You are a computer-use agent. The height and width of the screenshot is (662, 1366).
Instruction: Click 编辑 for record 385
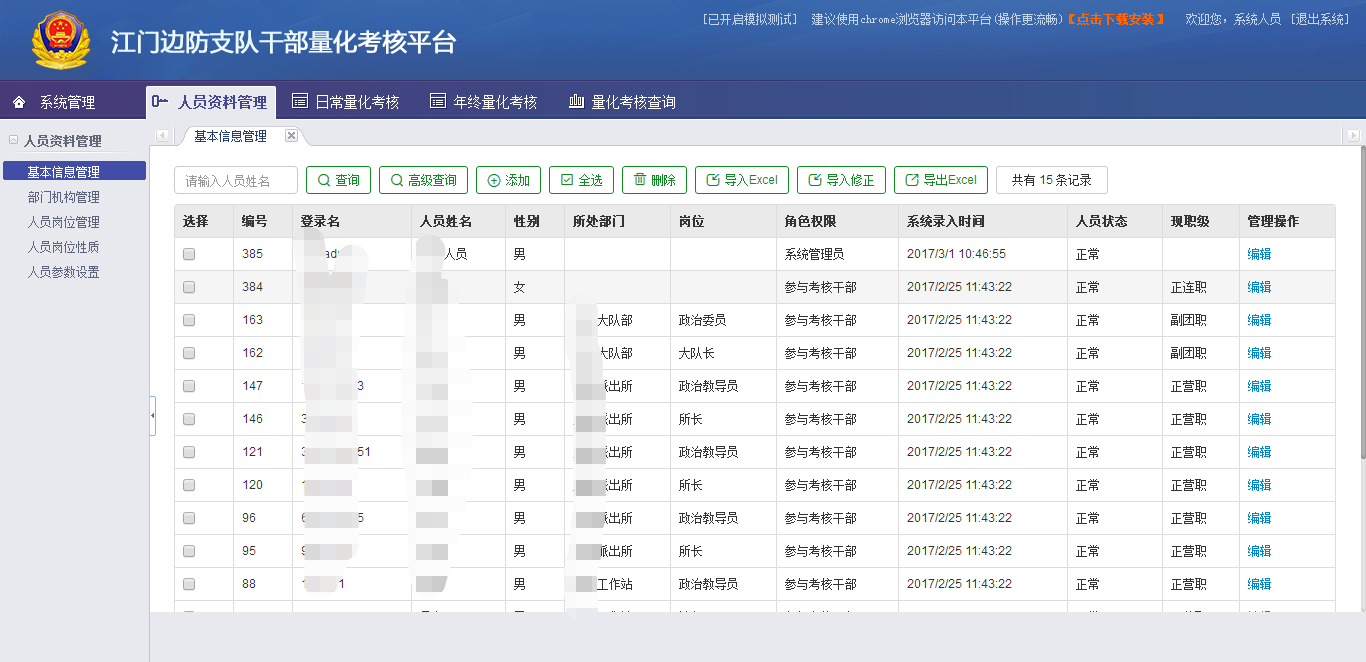point(1259,254)
